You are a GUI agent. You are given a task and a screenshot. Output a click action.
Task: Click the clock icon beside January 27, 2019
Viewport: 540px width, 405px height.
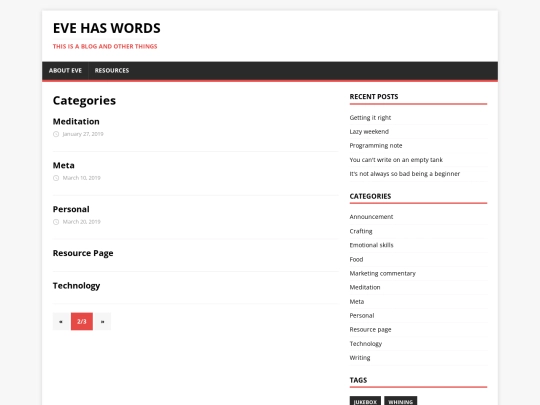[56, 134]
